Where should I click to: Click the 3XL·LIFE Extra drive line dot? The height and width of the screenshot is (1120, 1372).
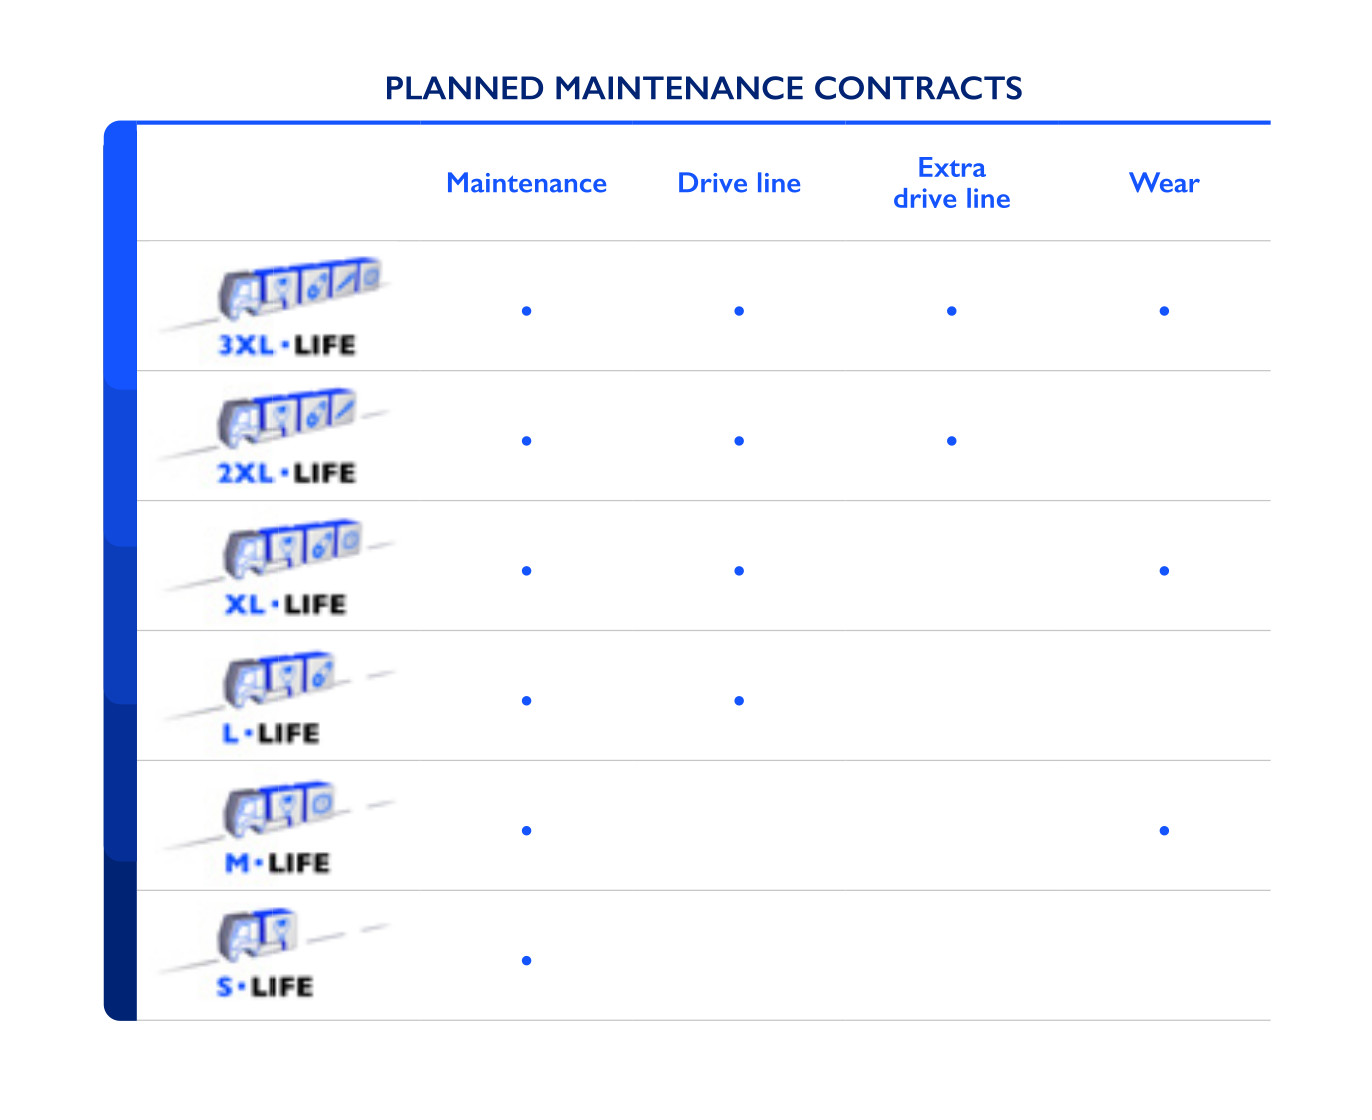click(951, 311)
